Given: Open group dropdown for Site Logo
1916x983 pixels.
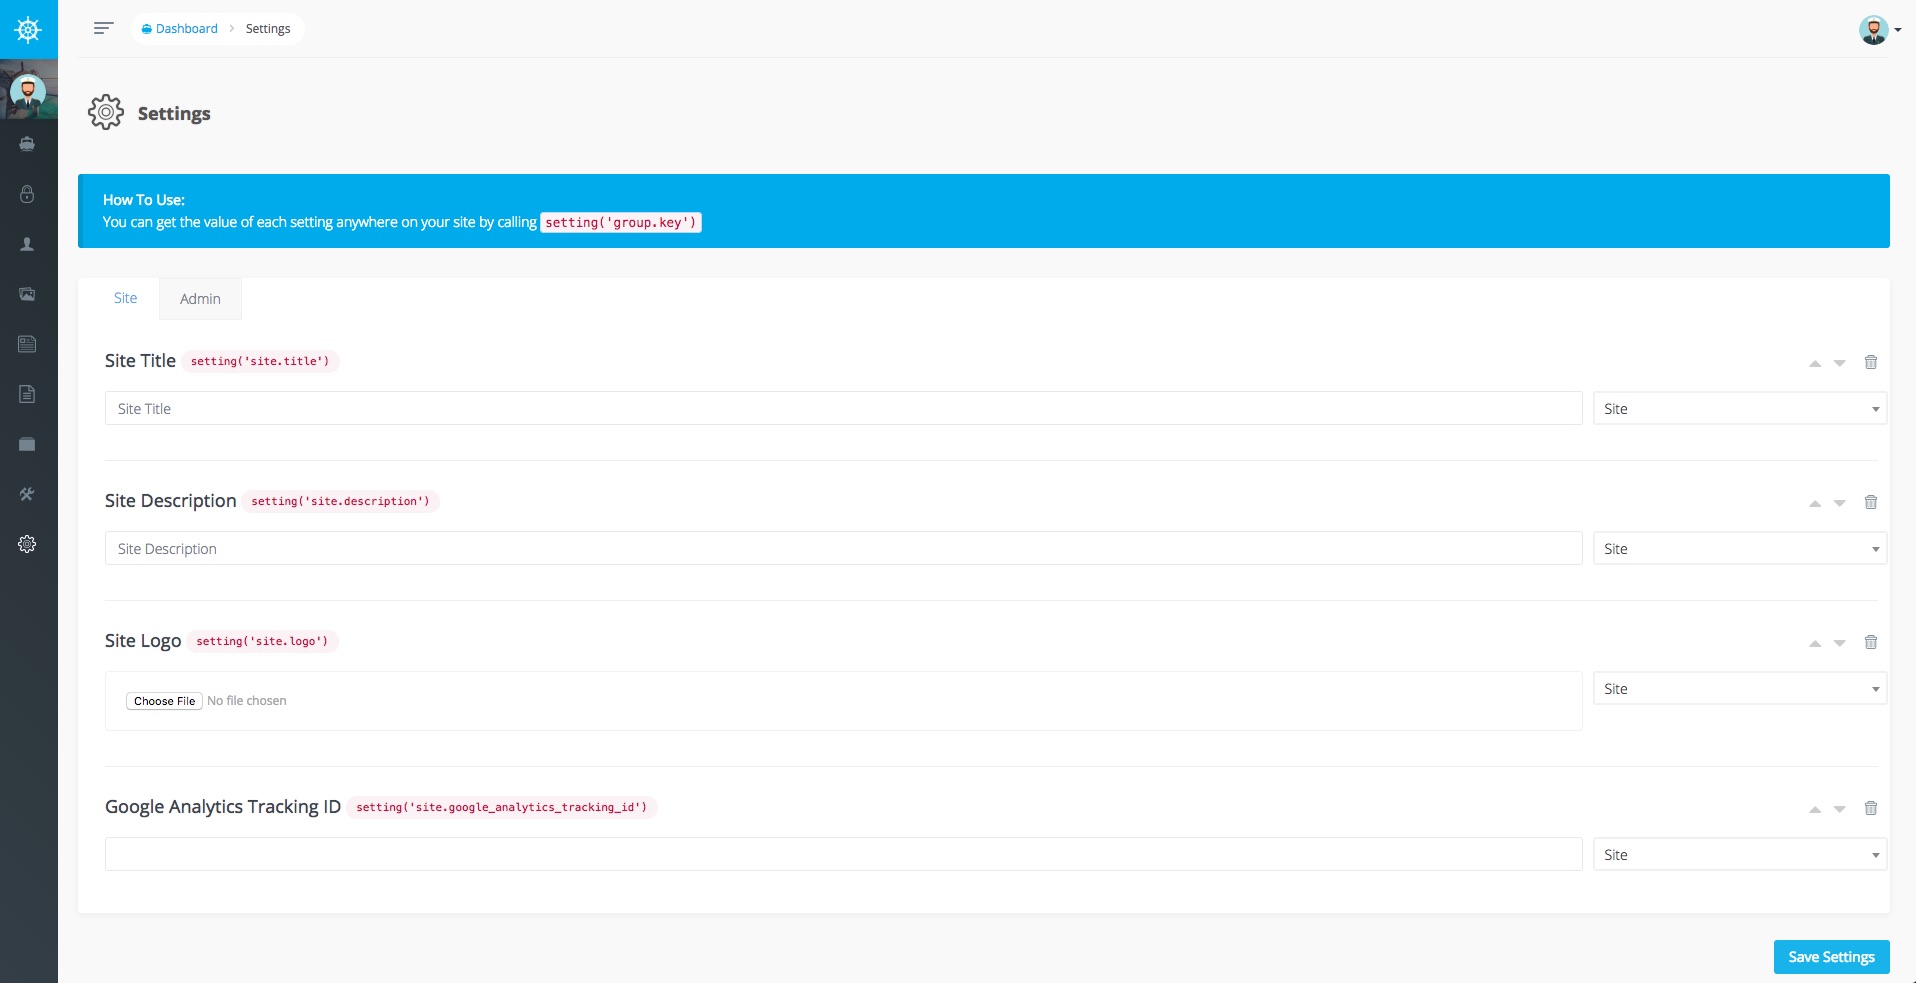Looking at the screenshot, I should coord(1739,688).
